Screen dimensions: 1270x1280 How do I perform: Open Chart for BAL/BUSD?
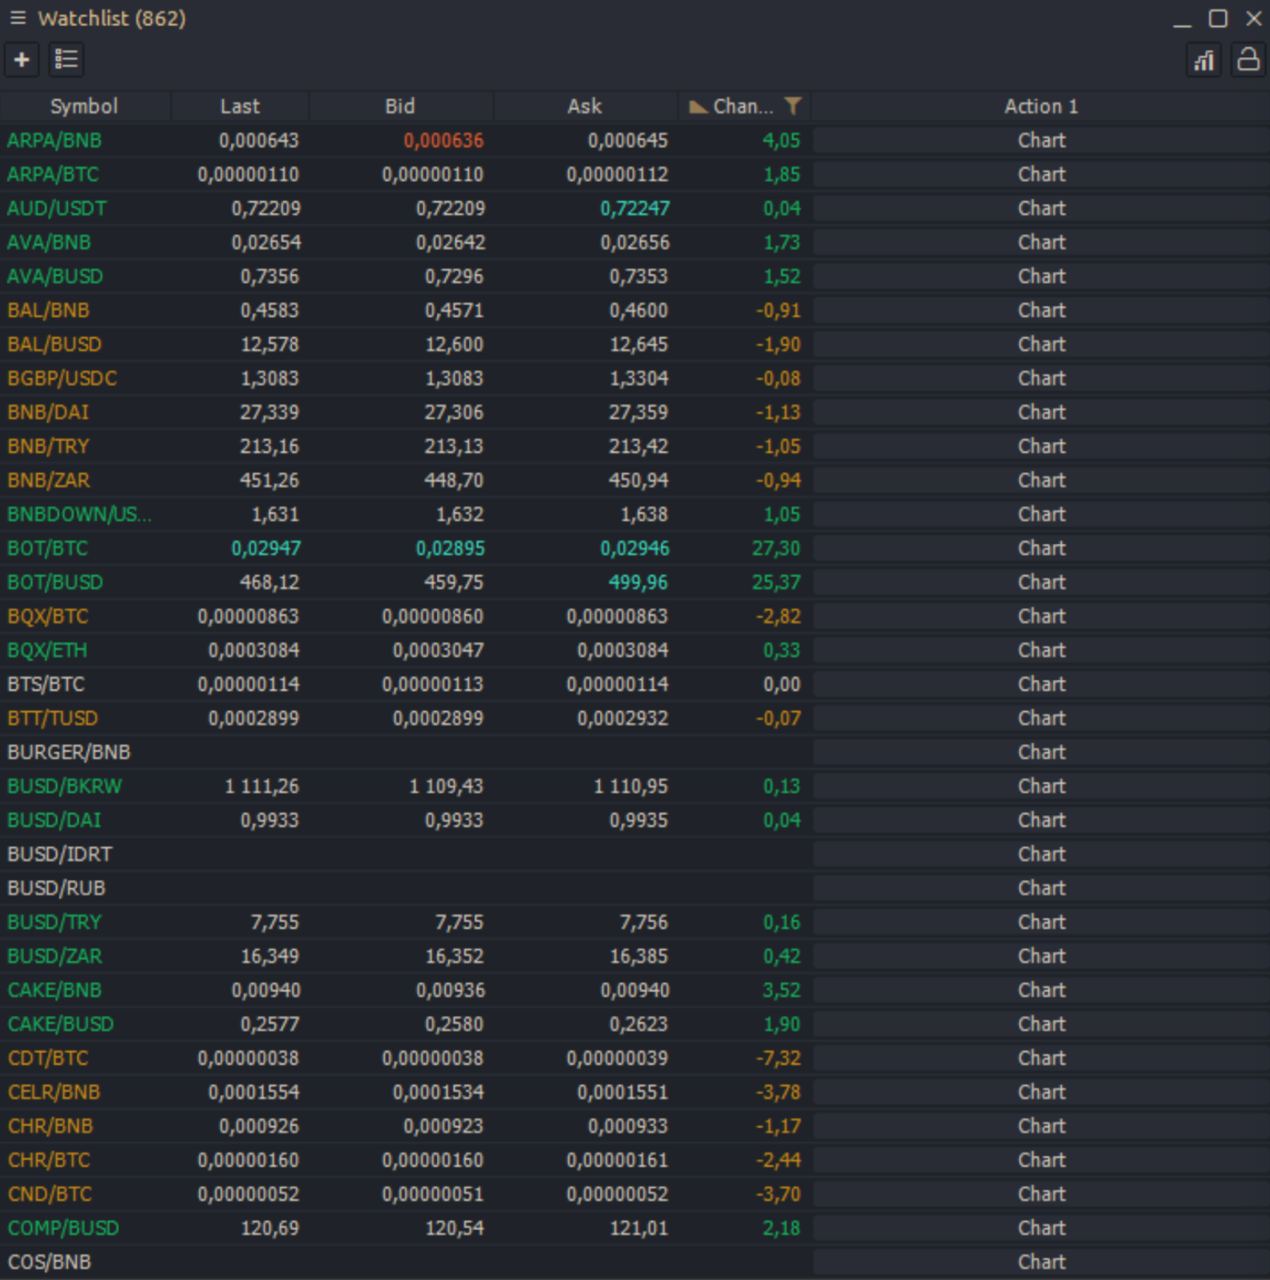coord(1041,344)
